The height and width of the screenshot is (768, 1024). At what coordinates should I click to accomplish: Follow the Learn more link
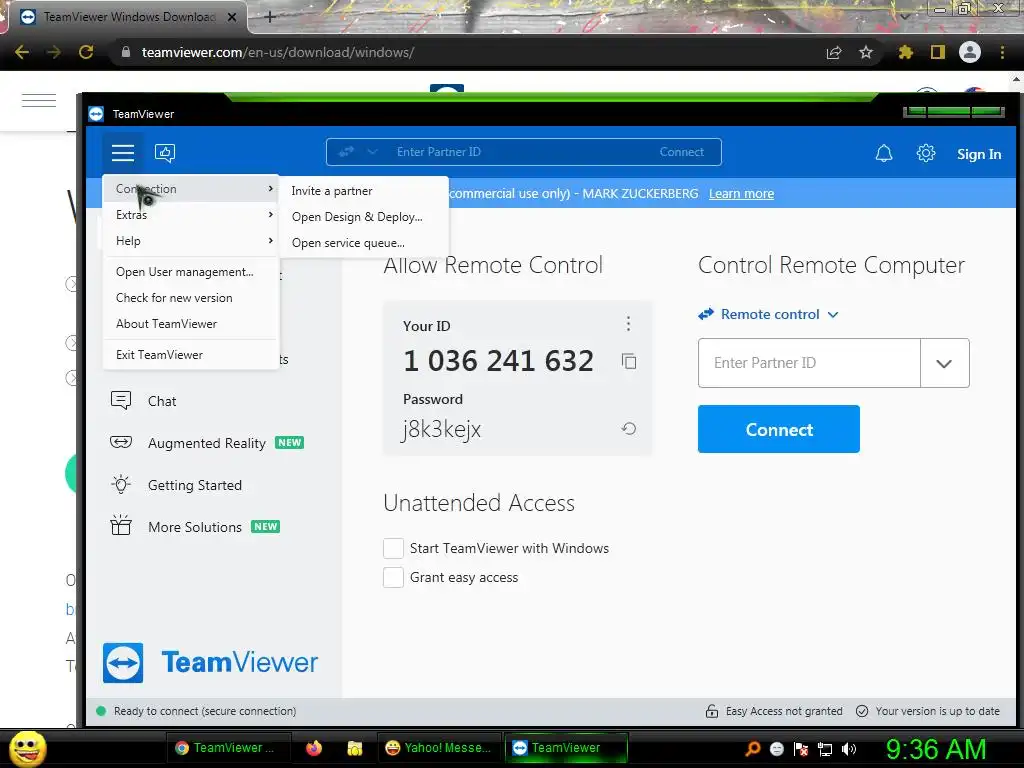click(x=741, y=193)
